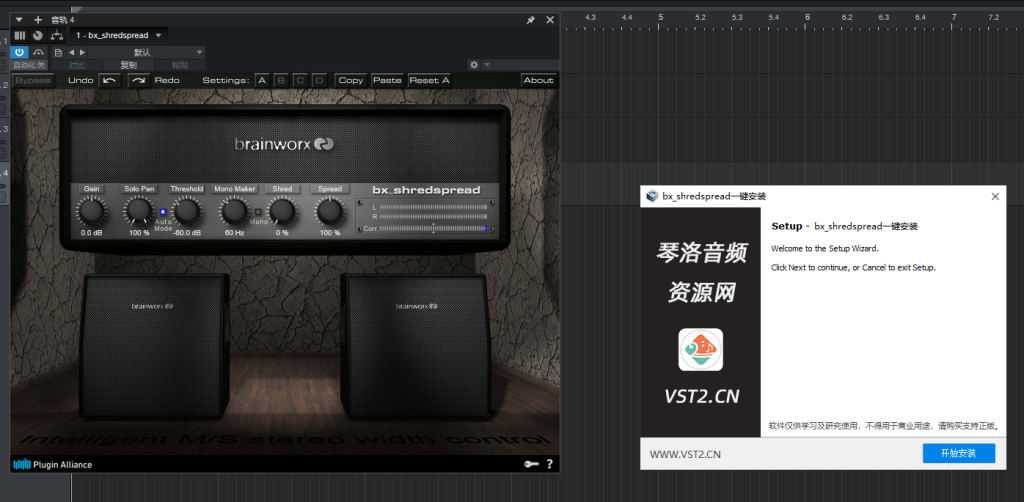Click the Threshold value -60.0 dB field
Image resolution: width=1024 pixels, height=502 pixels.
click(187, 232)
